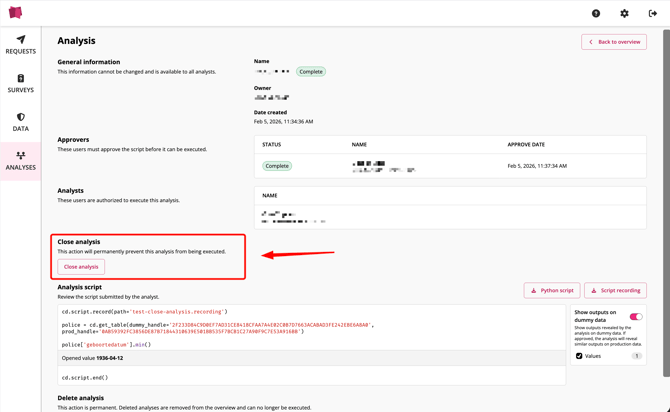Download the Script recording

(615, 290)
